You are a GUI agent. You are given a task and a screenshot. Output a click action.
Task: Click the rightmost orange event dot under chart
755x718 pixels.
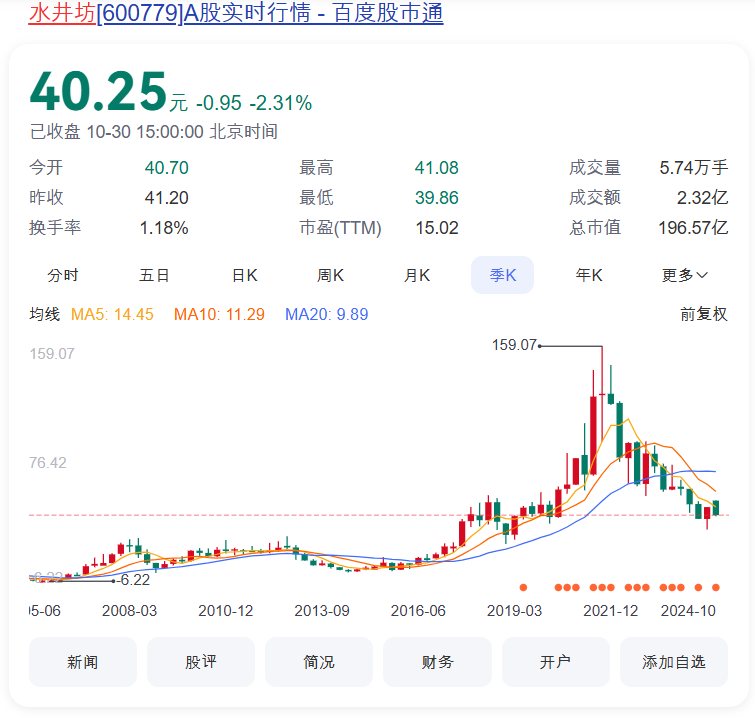[x=716, y=587]
